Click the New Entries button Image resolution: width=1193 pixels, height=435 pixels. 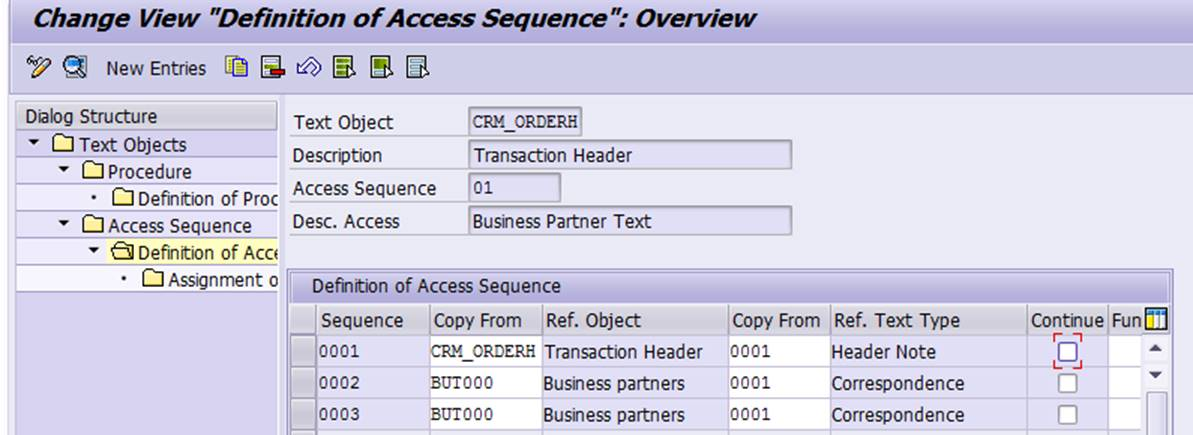click(x=156, y=68)
